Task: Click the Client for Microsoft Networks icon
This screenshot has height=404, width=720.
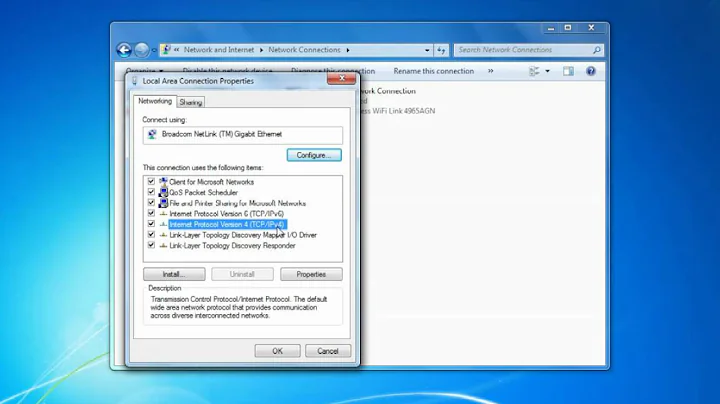Action: point(163,182)
